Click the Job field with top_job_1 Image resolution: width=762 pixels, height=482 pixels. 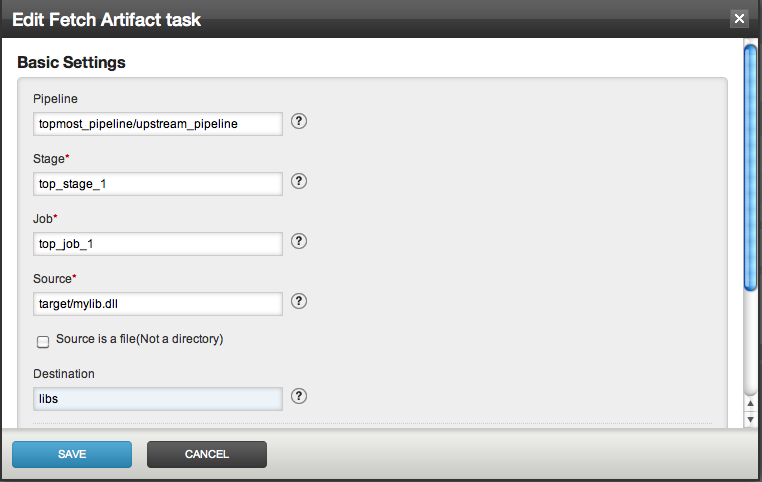click(158, 243)
